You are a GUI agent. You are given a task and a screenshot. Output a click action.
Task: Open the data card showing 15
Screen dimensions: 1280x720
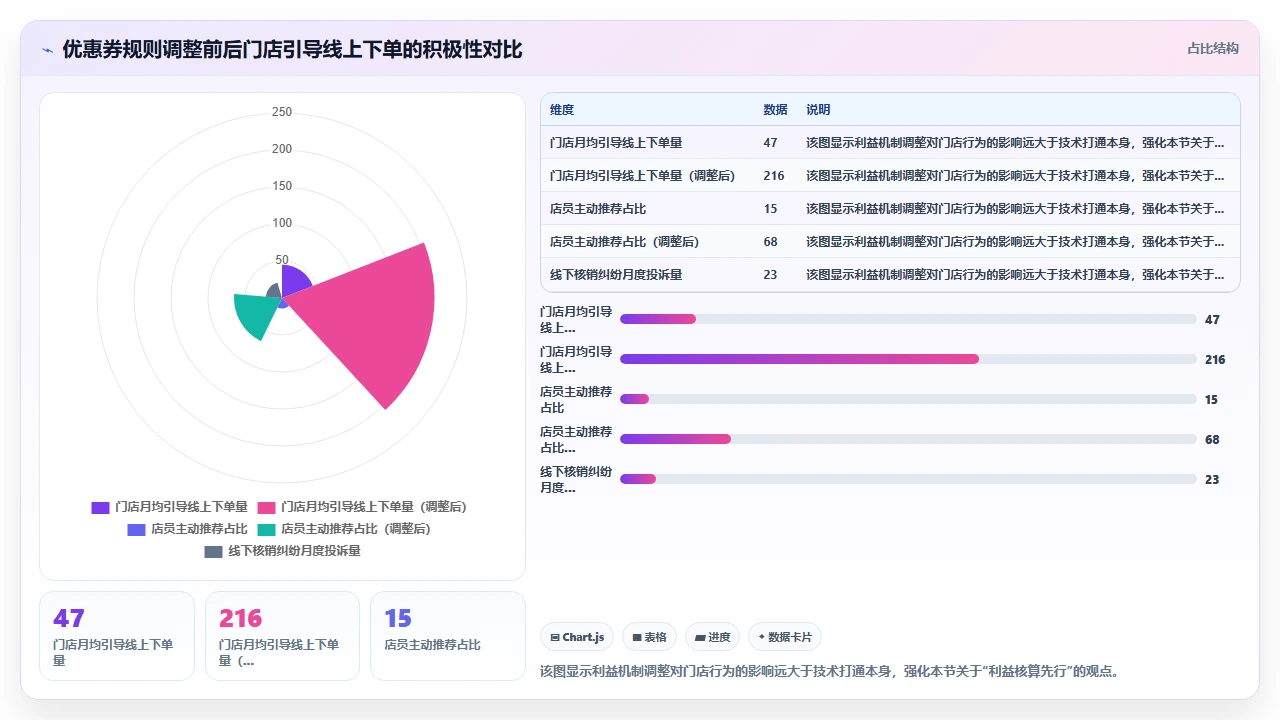click(x=448, y=636)
